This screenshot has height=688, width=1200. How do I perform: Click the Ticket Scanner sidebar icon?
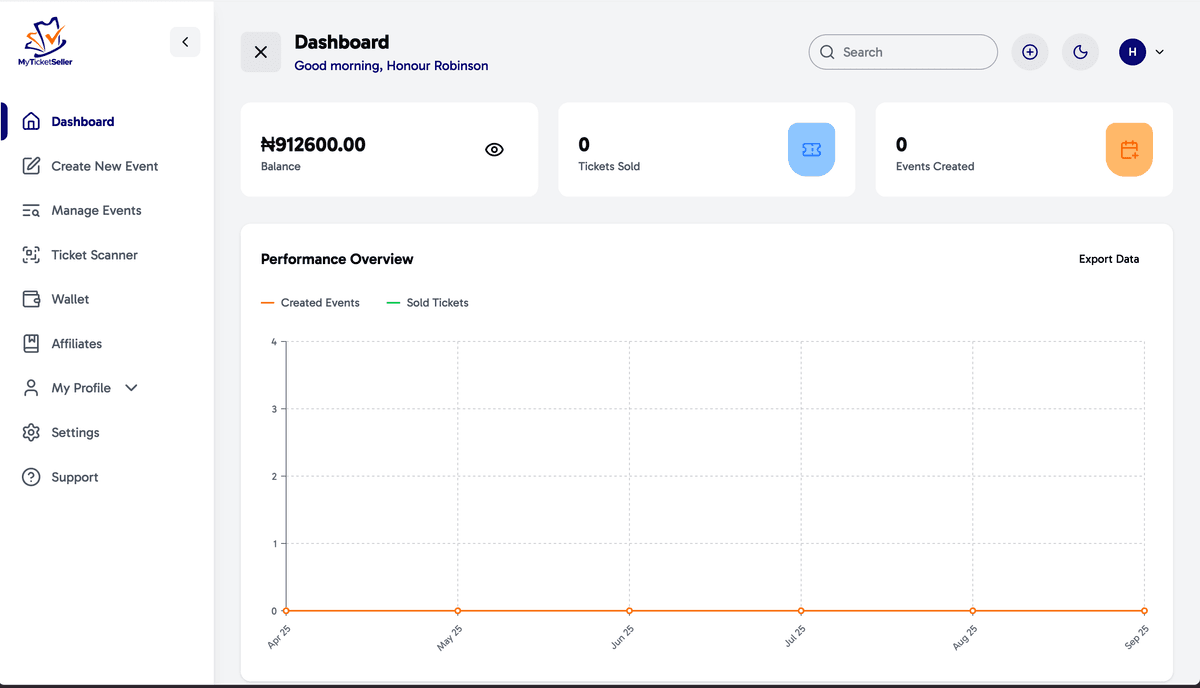[31, 255]
